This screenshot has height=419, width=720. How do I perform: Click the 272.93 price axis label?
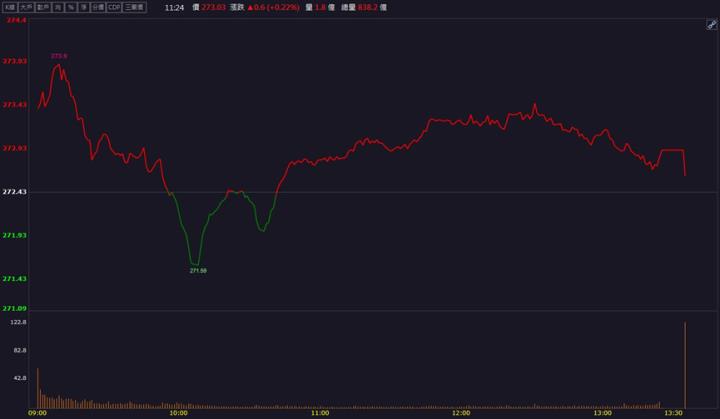tap(15, 148)
